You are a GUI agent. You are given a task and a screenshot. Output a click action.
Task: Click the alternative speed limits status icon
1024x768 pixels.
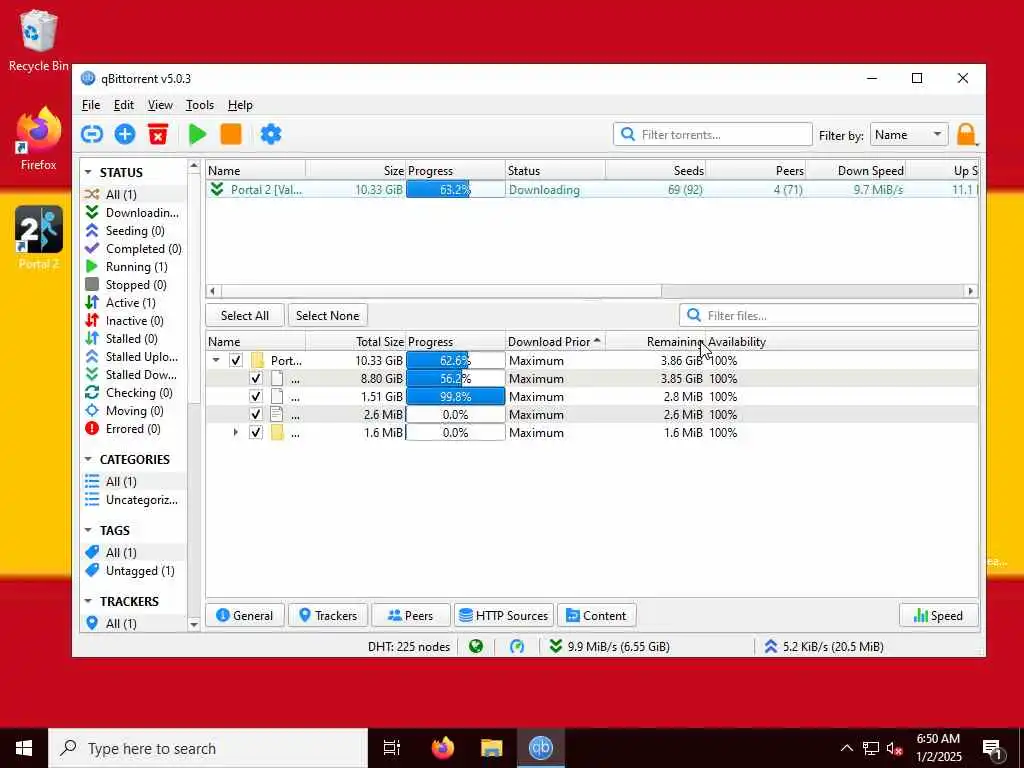pyautogui.click(x=517, y=647)
